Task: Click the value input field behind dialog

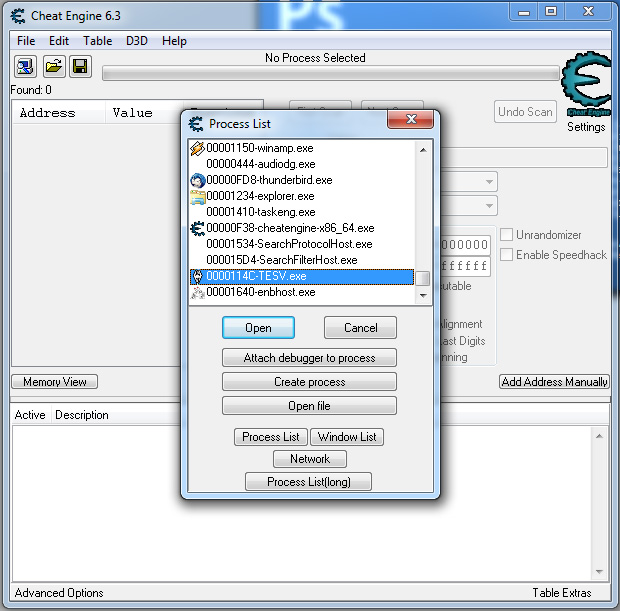Action: (524, 157)
